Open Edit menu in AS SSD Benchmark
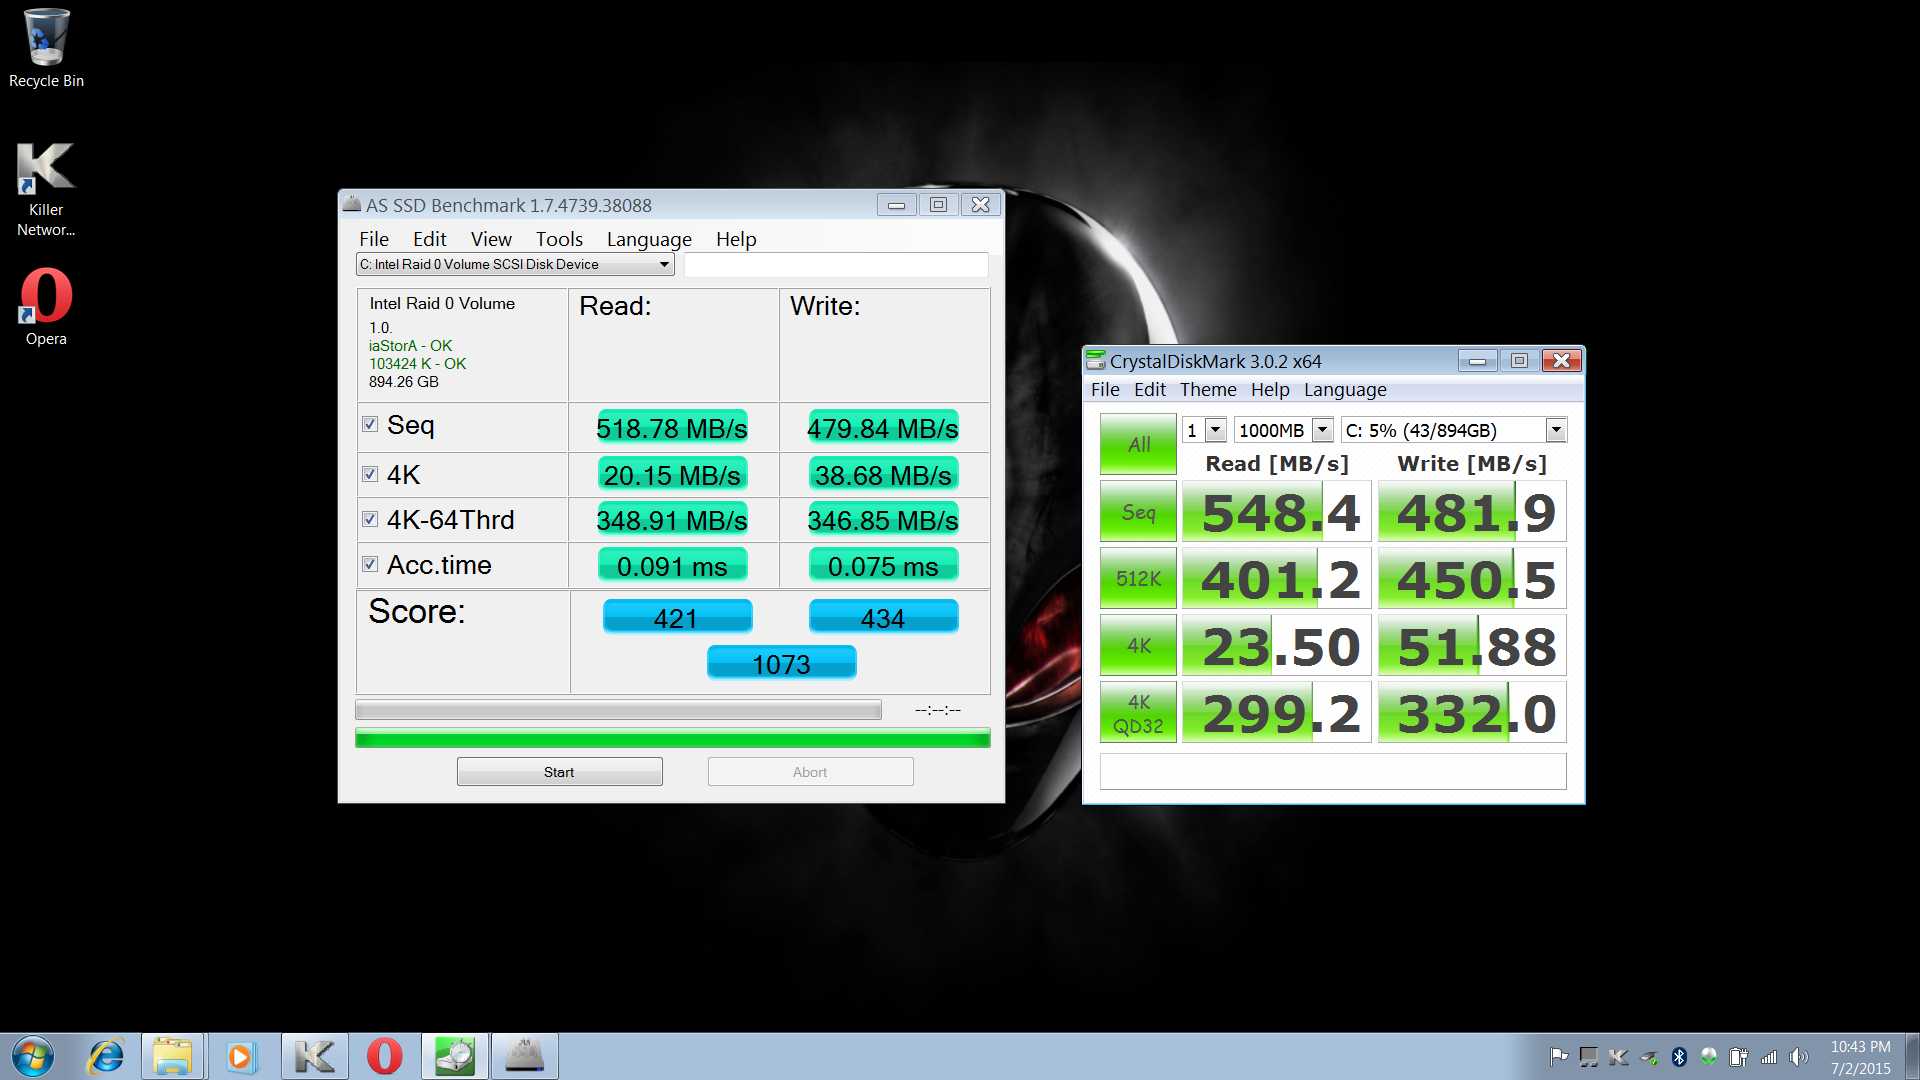1920x1080 pixels. pyautogui.click(x=430, y=239)
